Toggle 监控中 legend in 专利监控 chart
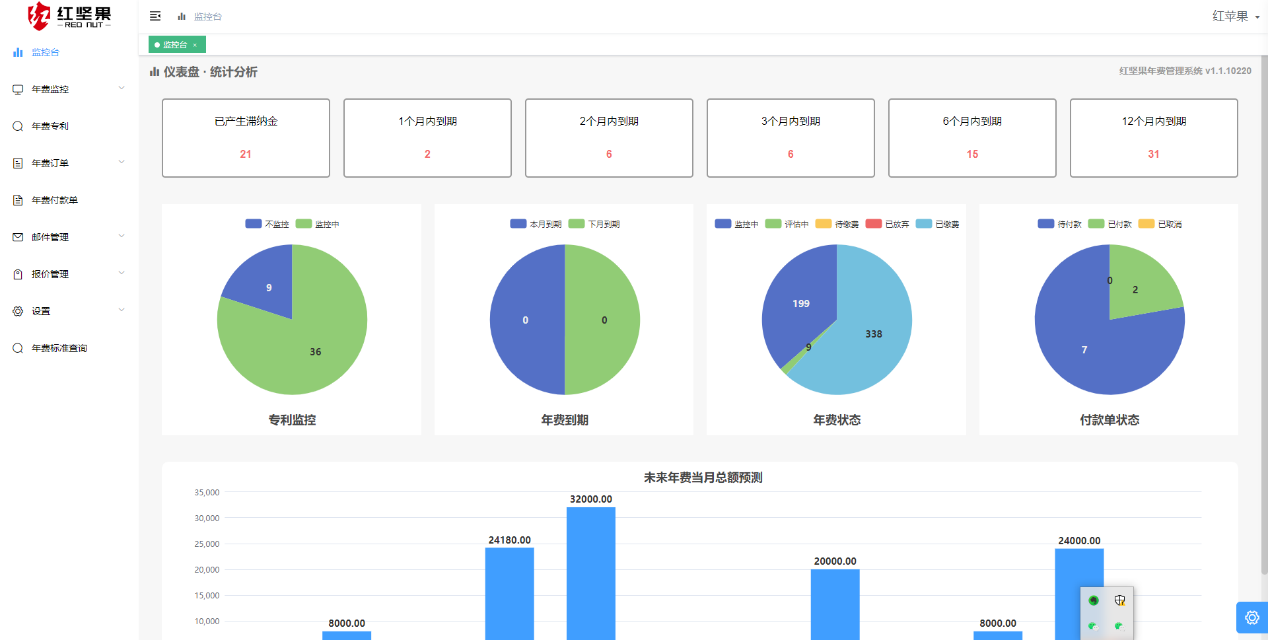Viewport: 1268px width, 640px height. click(317, 224)
